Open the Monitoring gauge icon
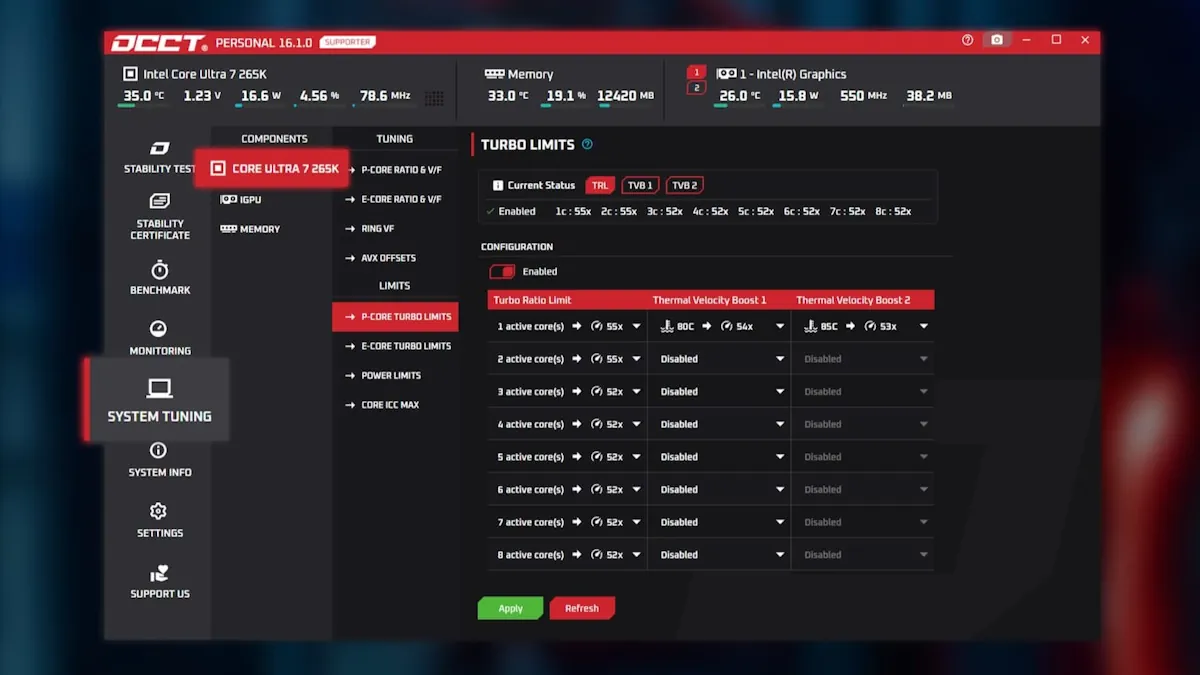Screen dimensions: 1200x675 (158, 330)
